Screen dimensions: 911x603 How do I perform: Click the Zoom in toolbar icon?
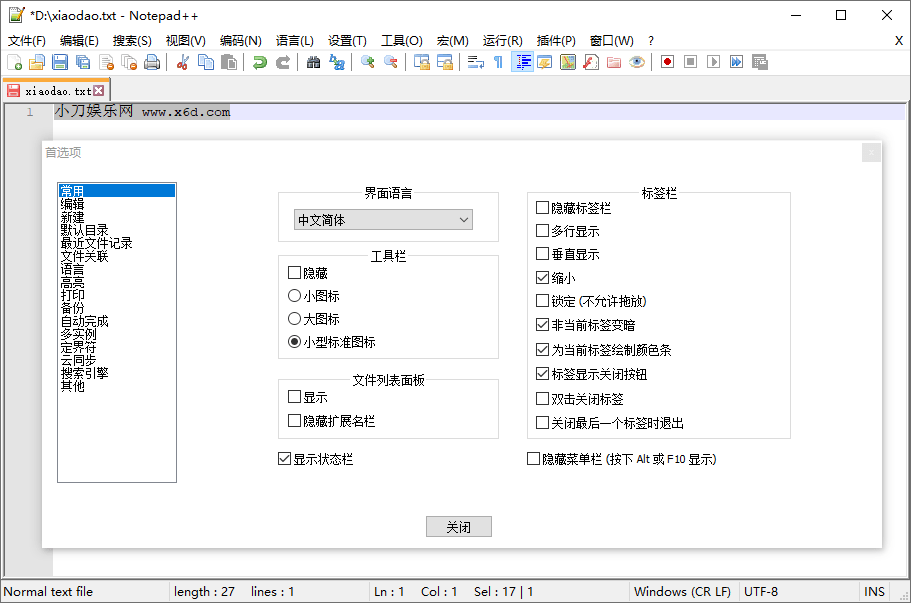(x=368, y=62)
